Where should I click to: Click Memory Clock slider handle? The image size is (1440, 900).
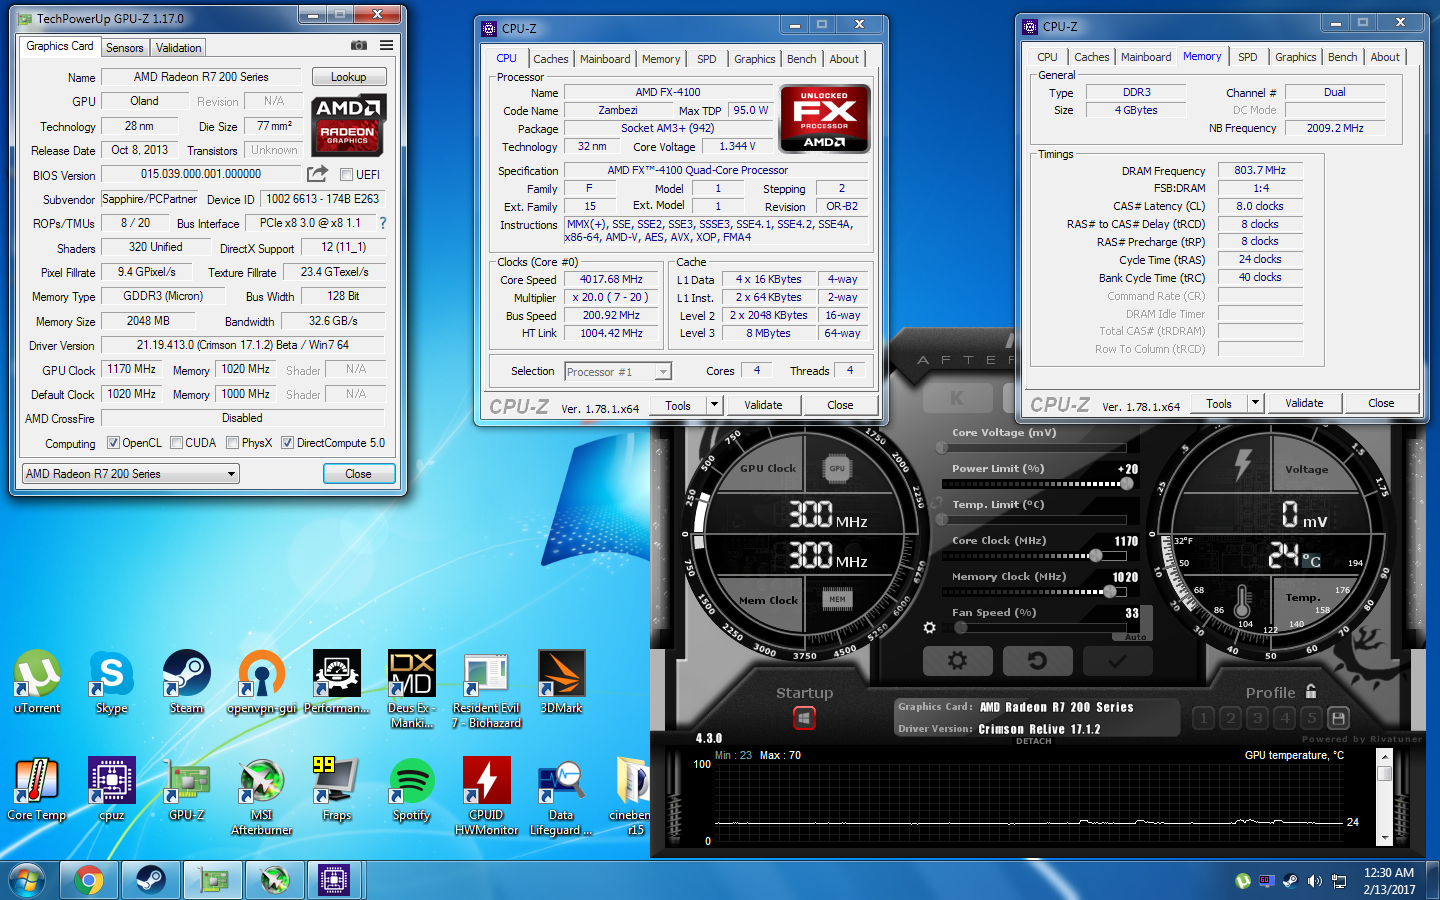pyautogui.click(x=1109, y=592)
